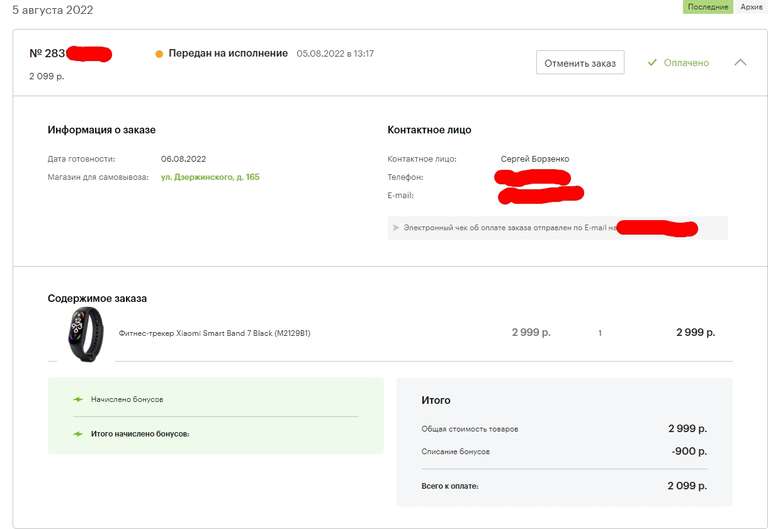768x529 pixels.
Task: Click the Оплачено status label
Action: tap(686, 63)
